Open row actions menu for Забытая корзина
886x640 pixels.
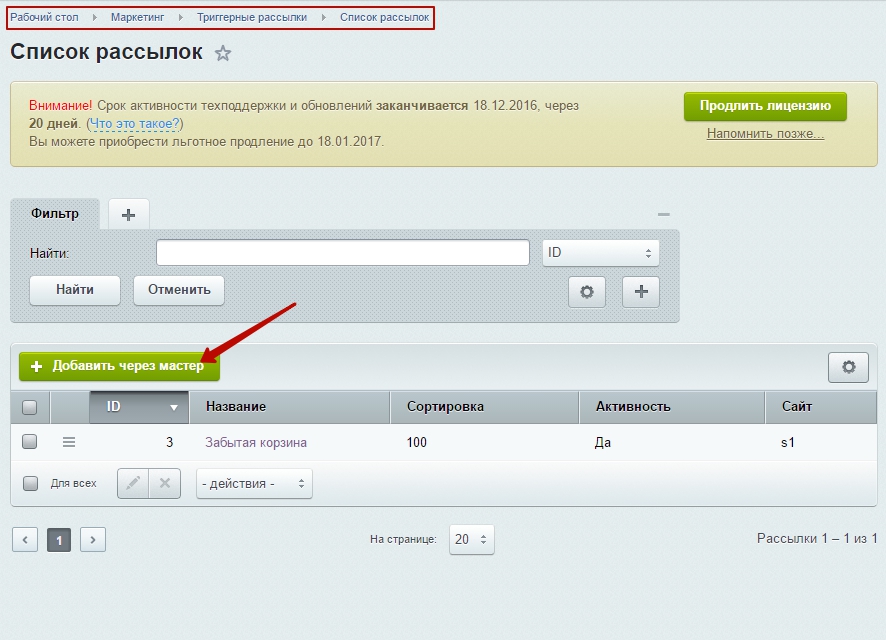[69, 442]
